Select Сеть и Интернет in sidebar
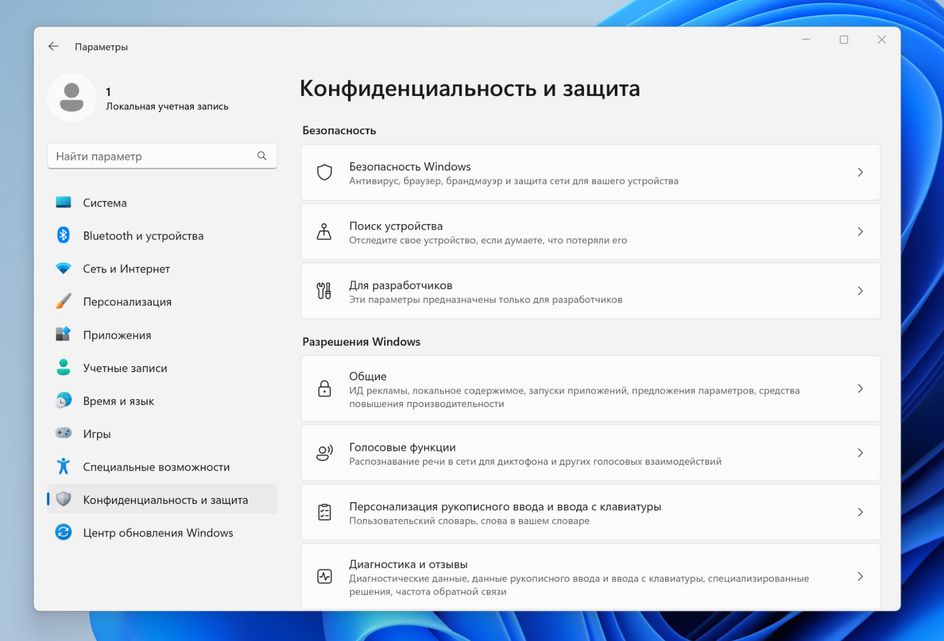The height and width of the screenshot is (641, 944). click(x=162, y=269)
